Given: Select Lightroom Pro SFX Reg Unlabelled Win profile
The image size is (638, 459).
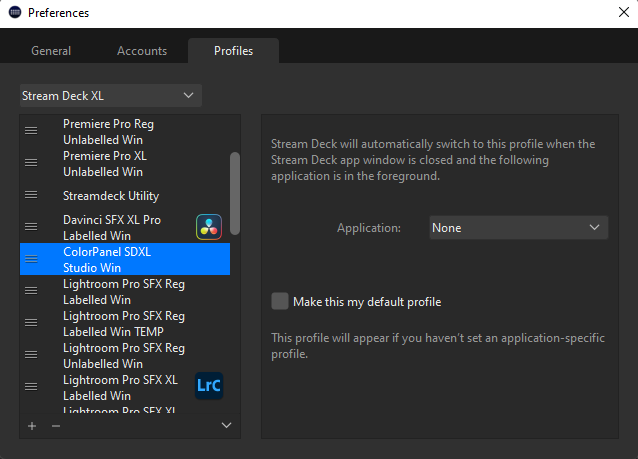Looking at the screenshot, I should (125, 355).
